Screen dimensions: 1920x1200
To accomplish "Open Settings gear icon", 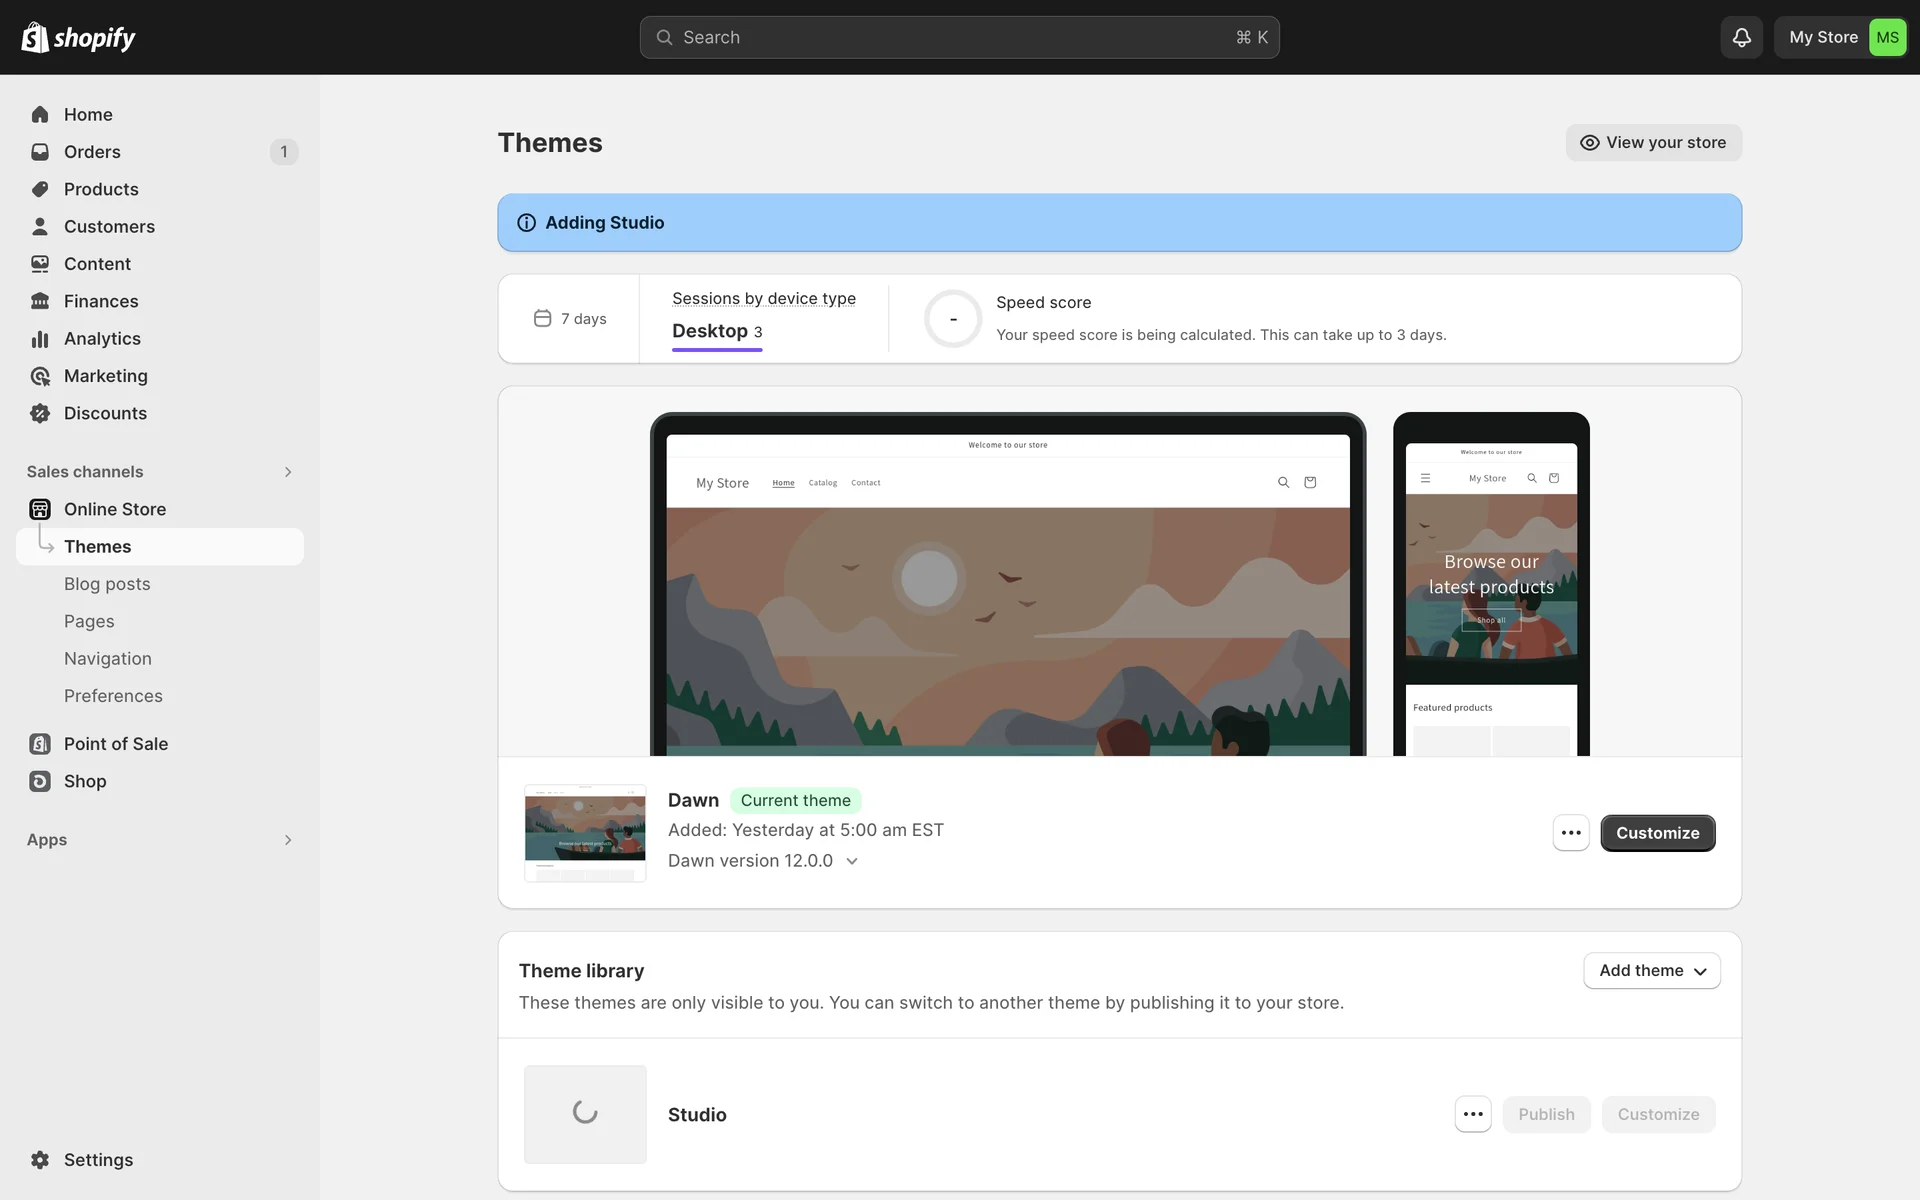I will click(x=40, y=1160).
